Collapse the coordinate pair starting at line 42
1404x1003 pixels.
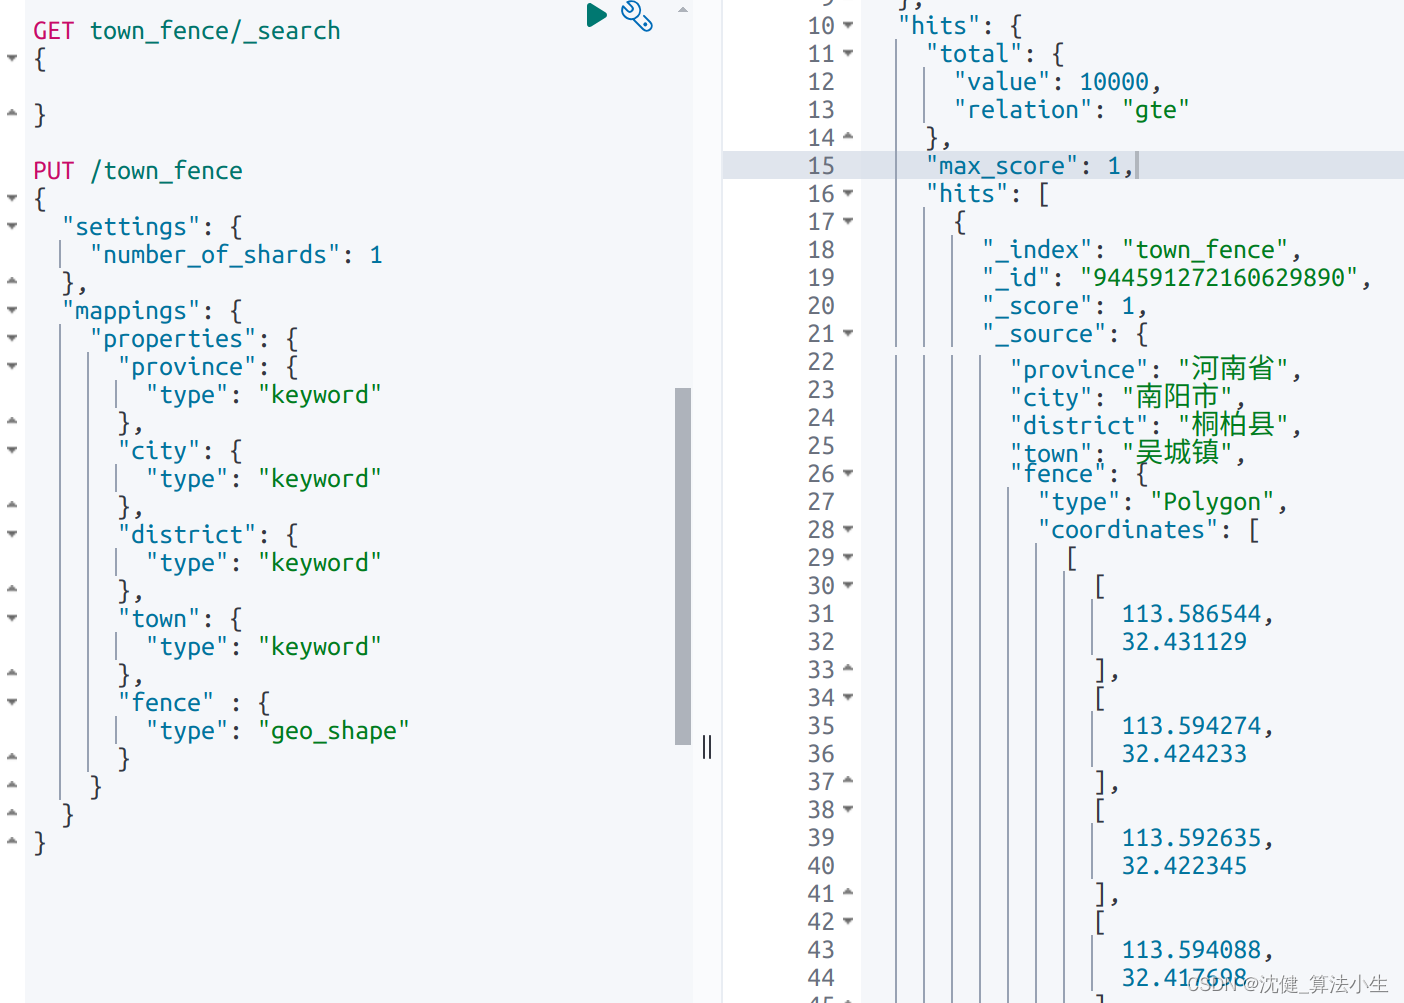(x=848, y=922)
